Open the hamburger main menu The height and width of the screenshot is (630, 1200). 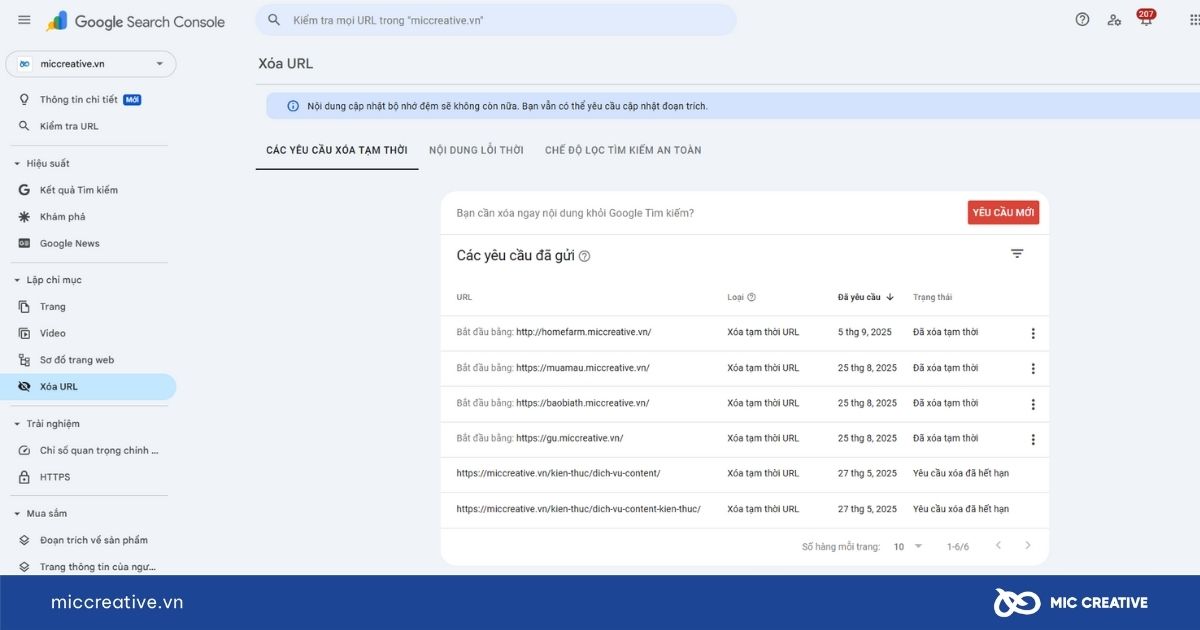click(24, 21)
